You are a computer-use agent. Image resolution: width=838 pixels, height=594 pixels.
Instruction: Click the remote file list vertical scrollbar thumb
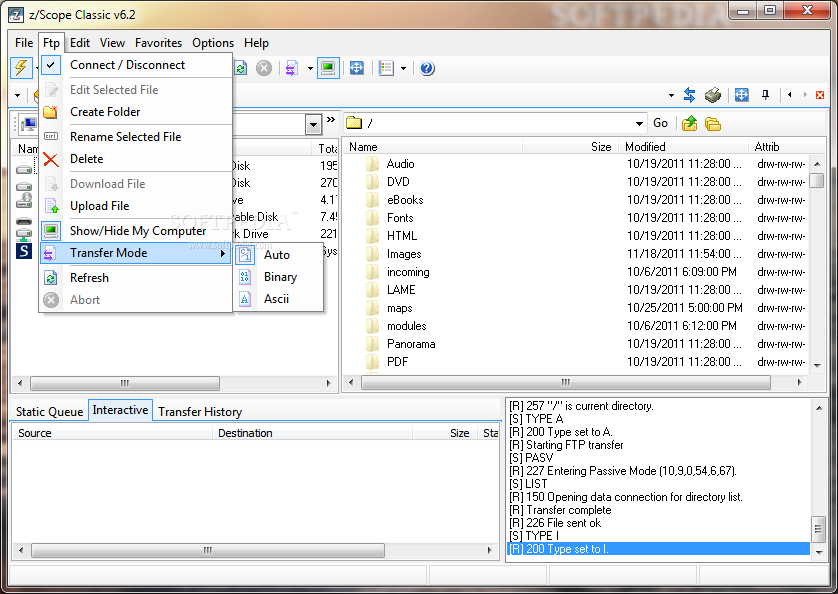point(817,181)
